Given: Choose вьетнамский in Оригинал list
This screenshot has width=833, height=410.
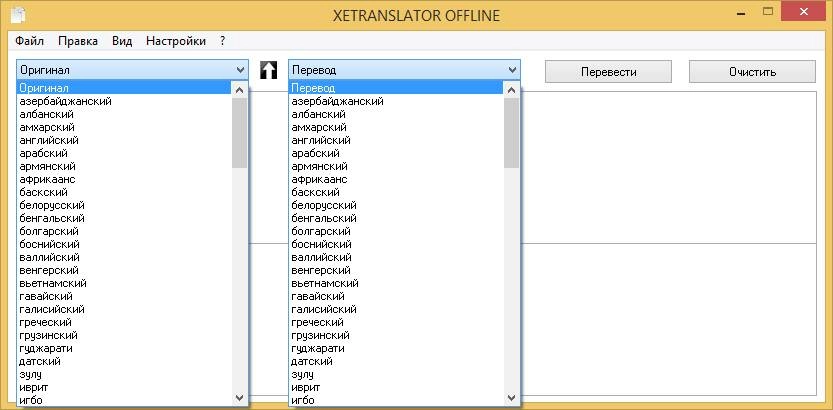Looking at the screenshot, I should (124, 283).
